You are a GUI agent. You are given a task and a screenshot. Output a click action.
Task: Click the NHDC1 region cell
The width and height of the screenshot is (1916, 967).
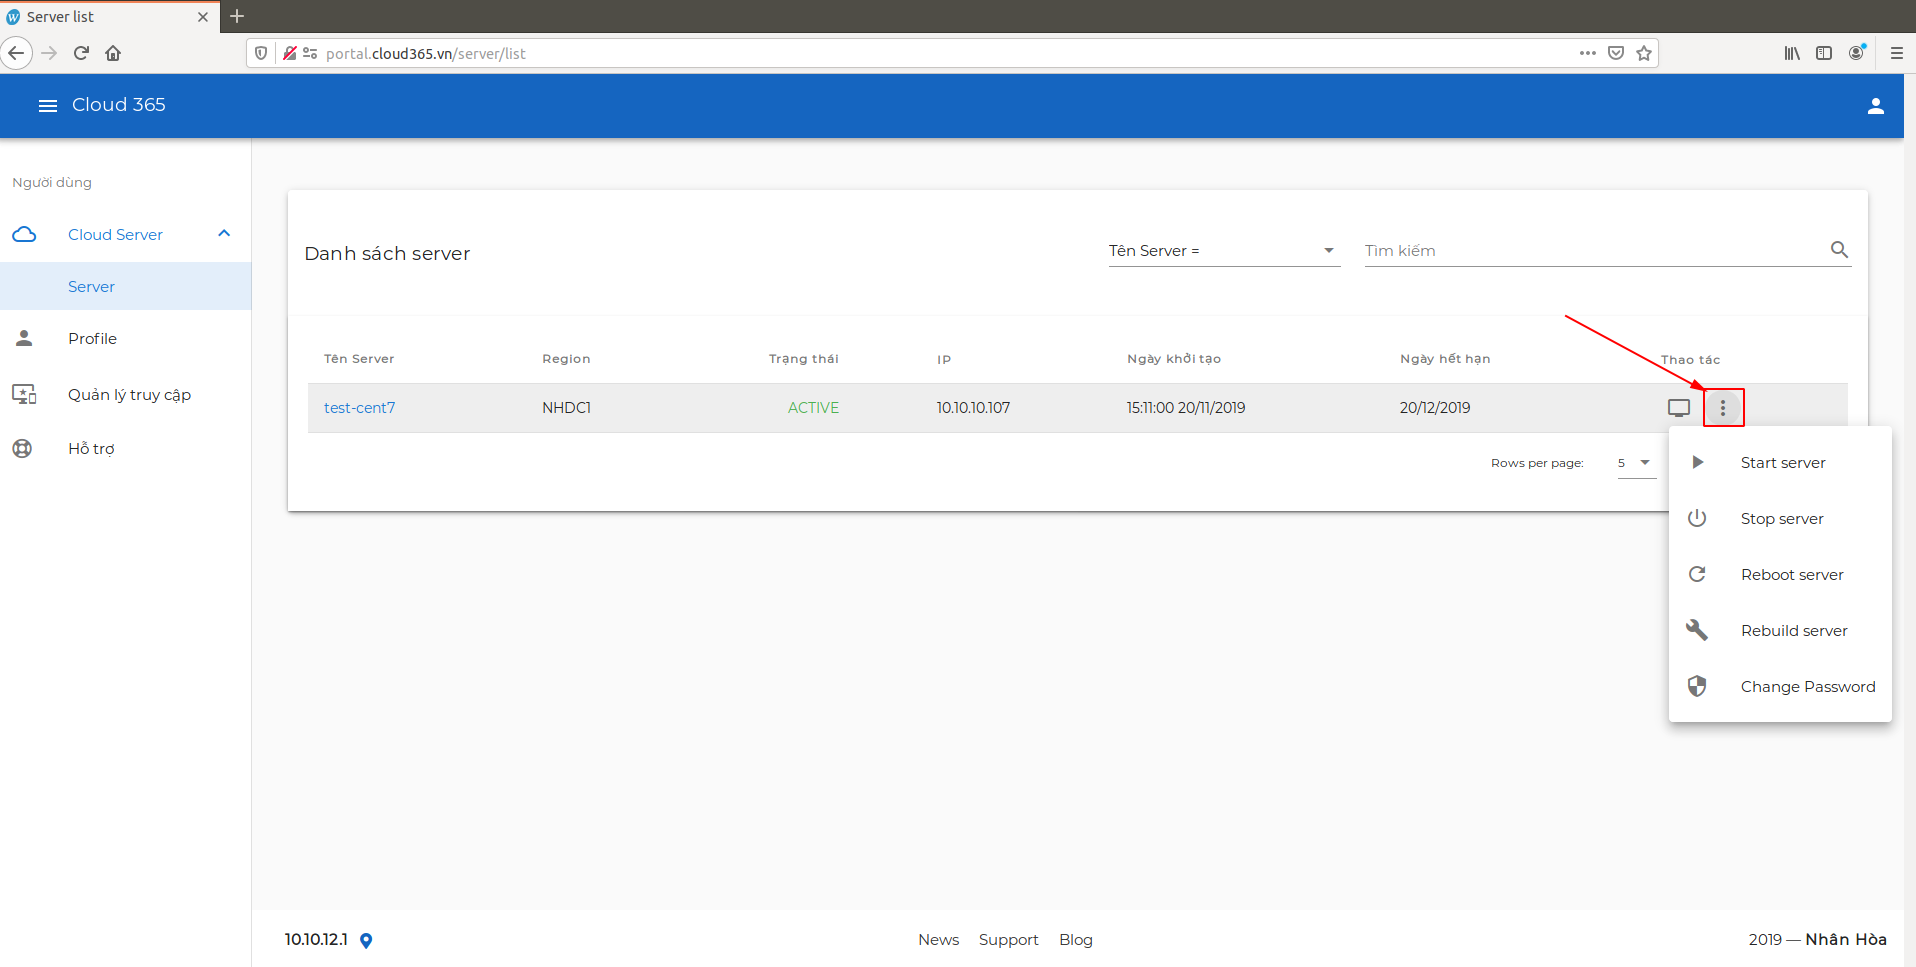click(x=566, y=408)
